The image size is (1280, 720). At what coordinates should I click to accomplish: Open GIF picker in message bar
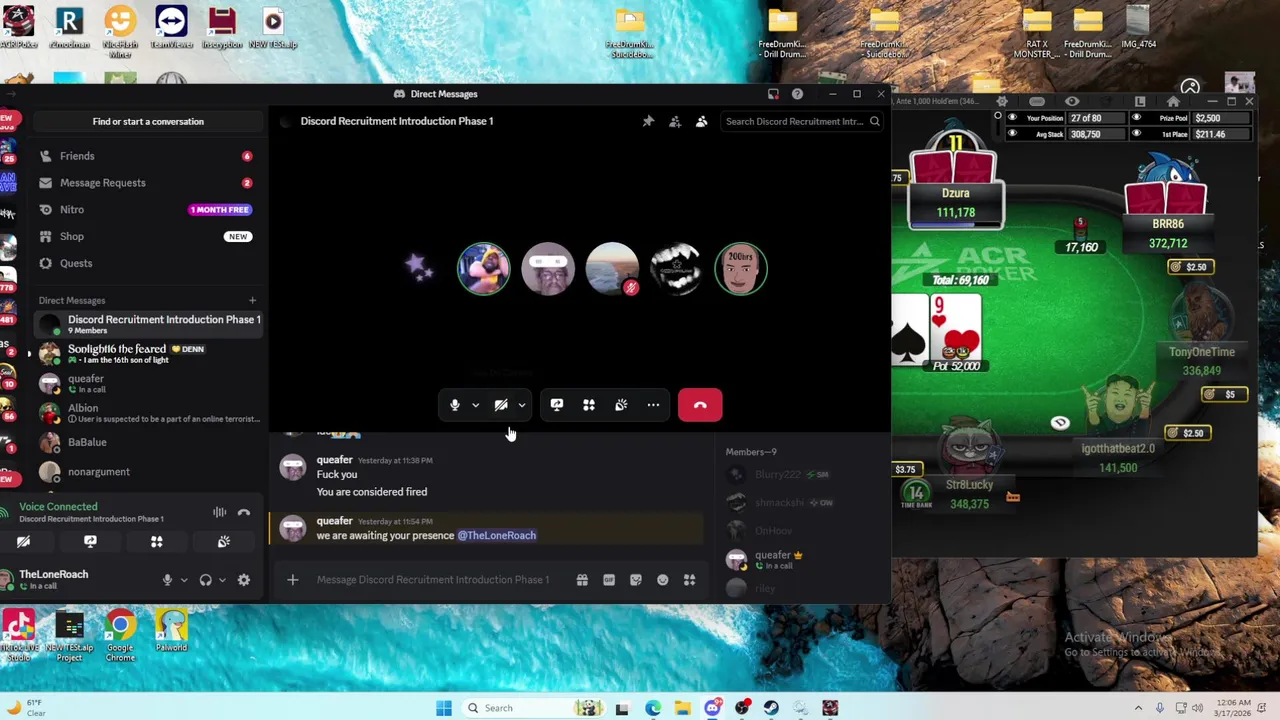[x=609, y=580]
